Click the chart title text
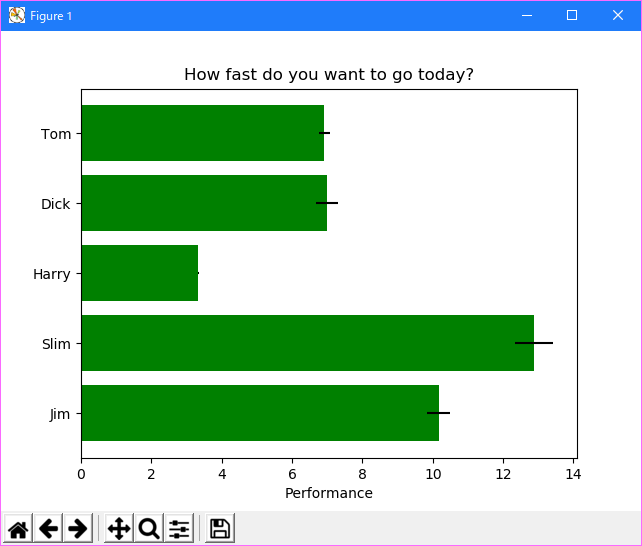 click(329, 75)
